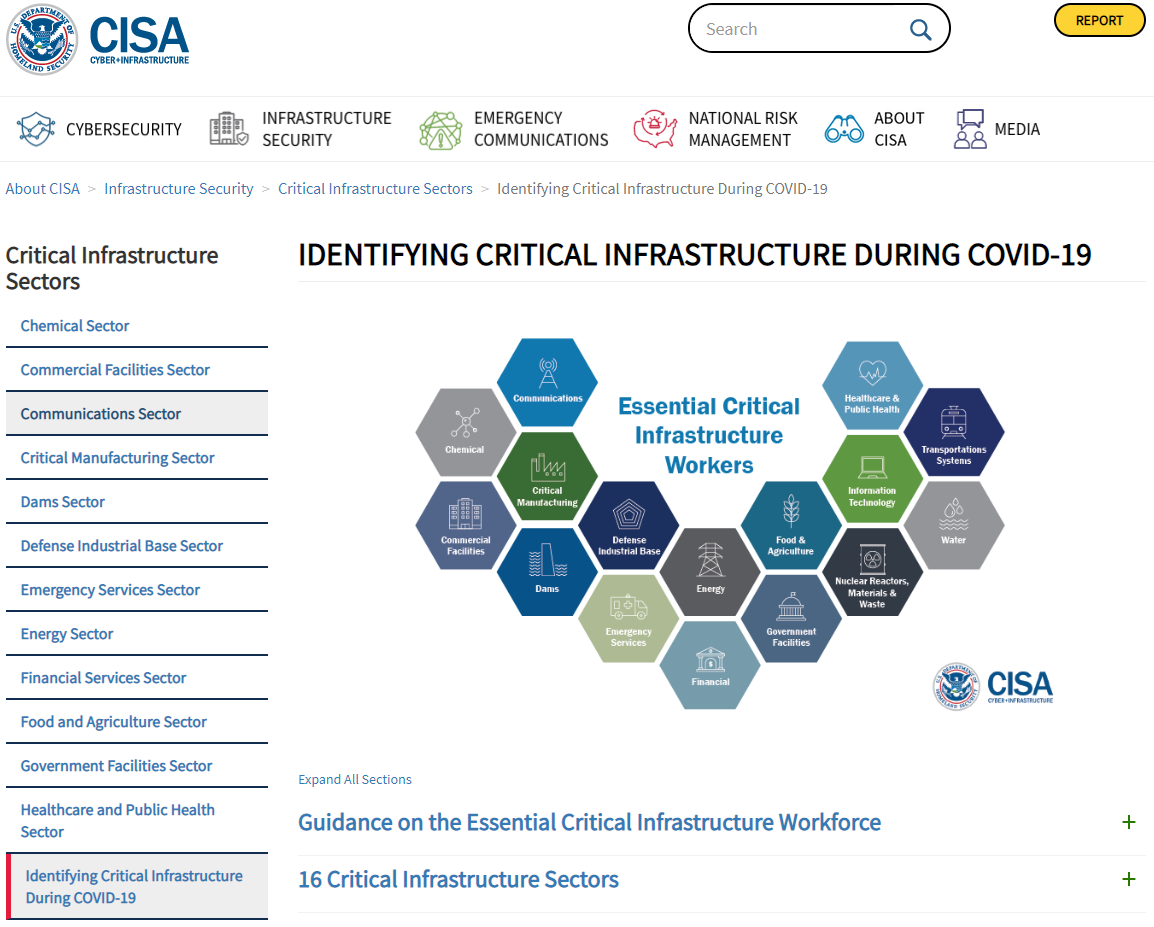Click the Water hexagon
Image resolution: width=1154 pixels, height=927 pixels.
coord(954,525)
